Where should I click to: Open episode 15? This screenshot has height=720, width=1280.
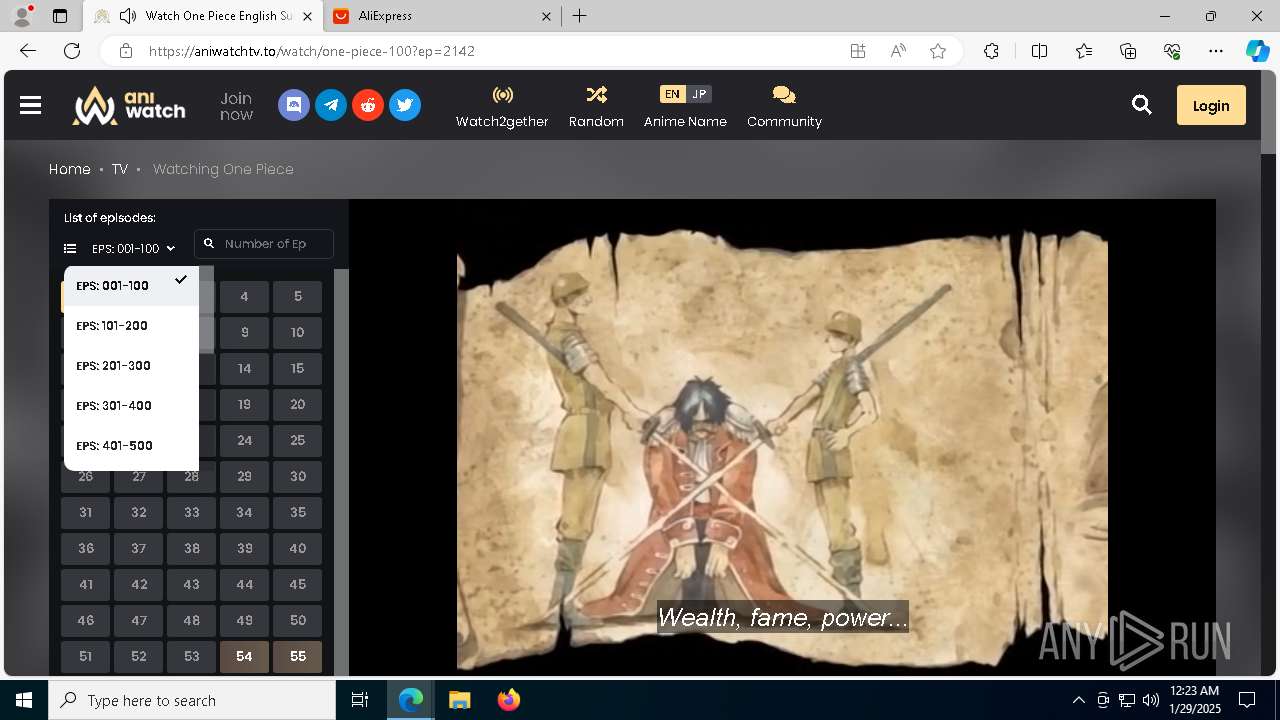pos(298,369)
